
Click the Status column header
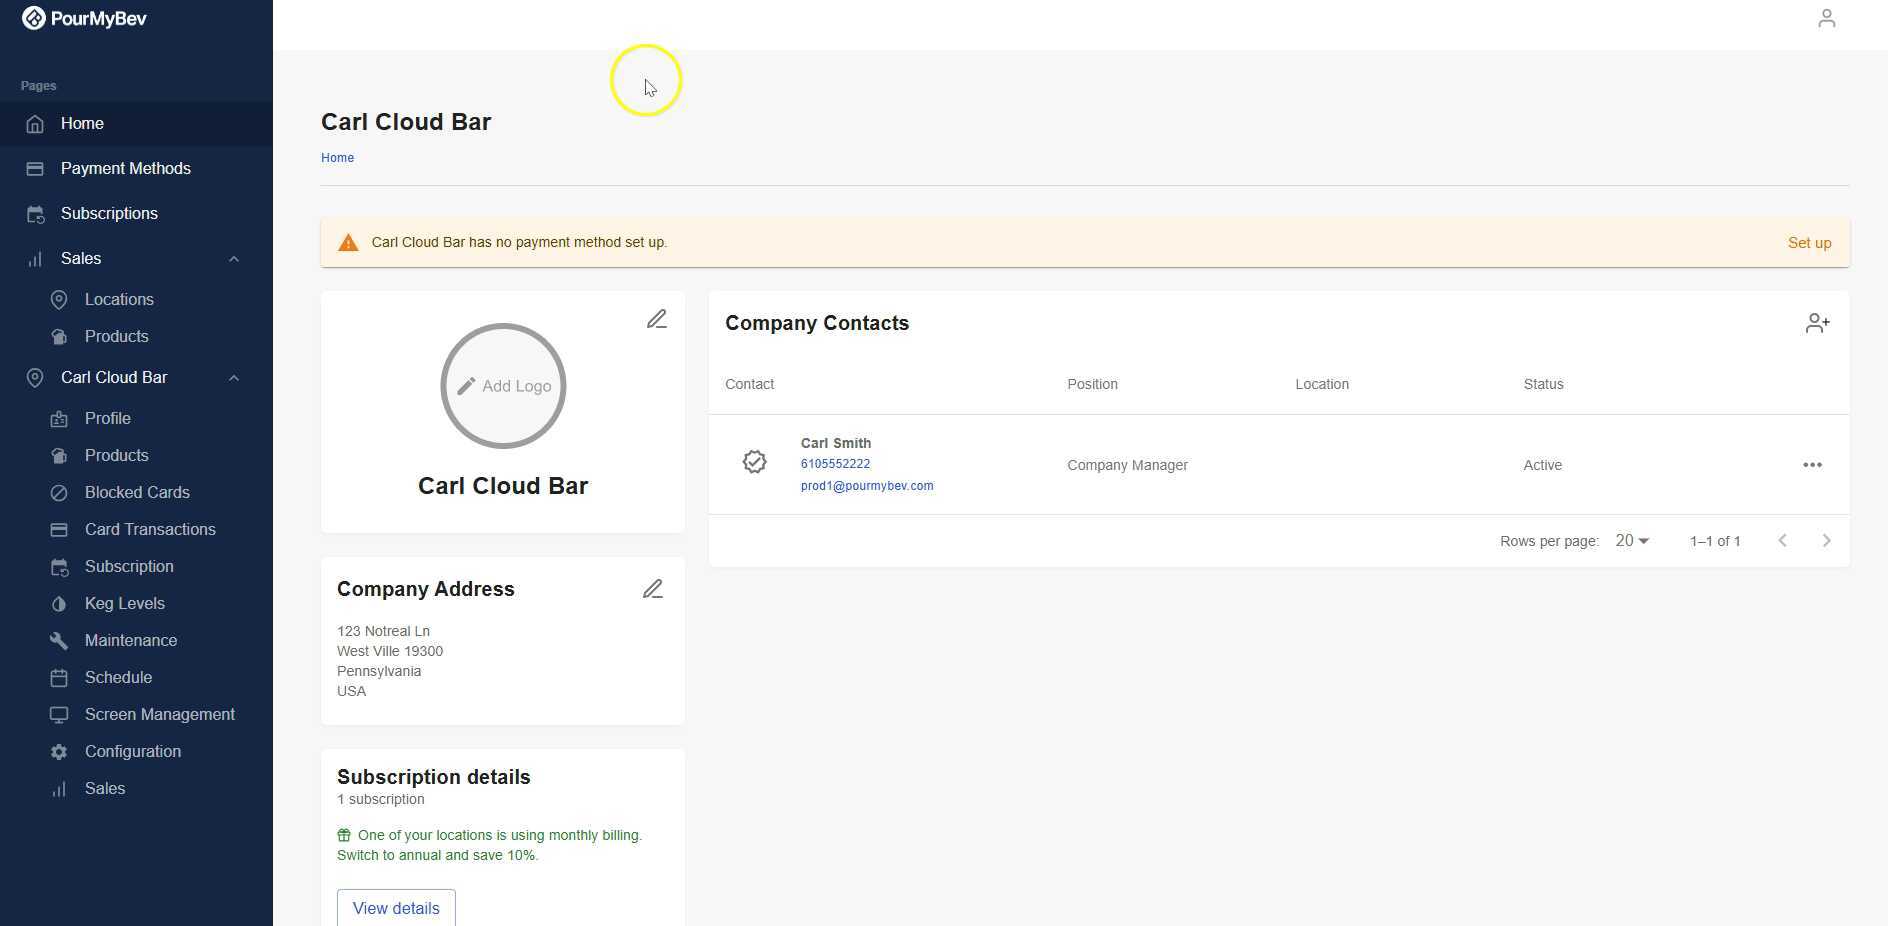coord(1543,385)
